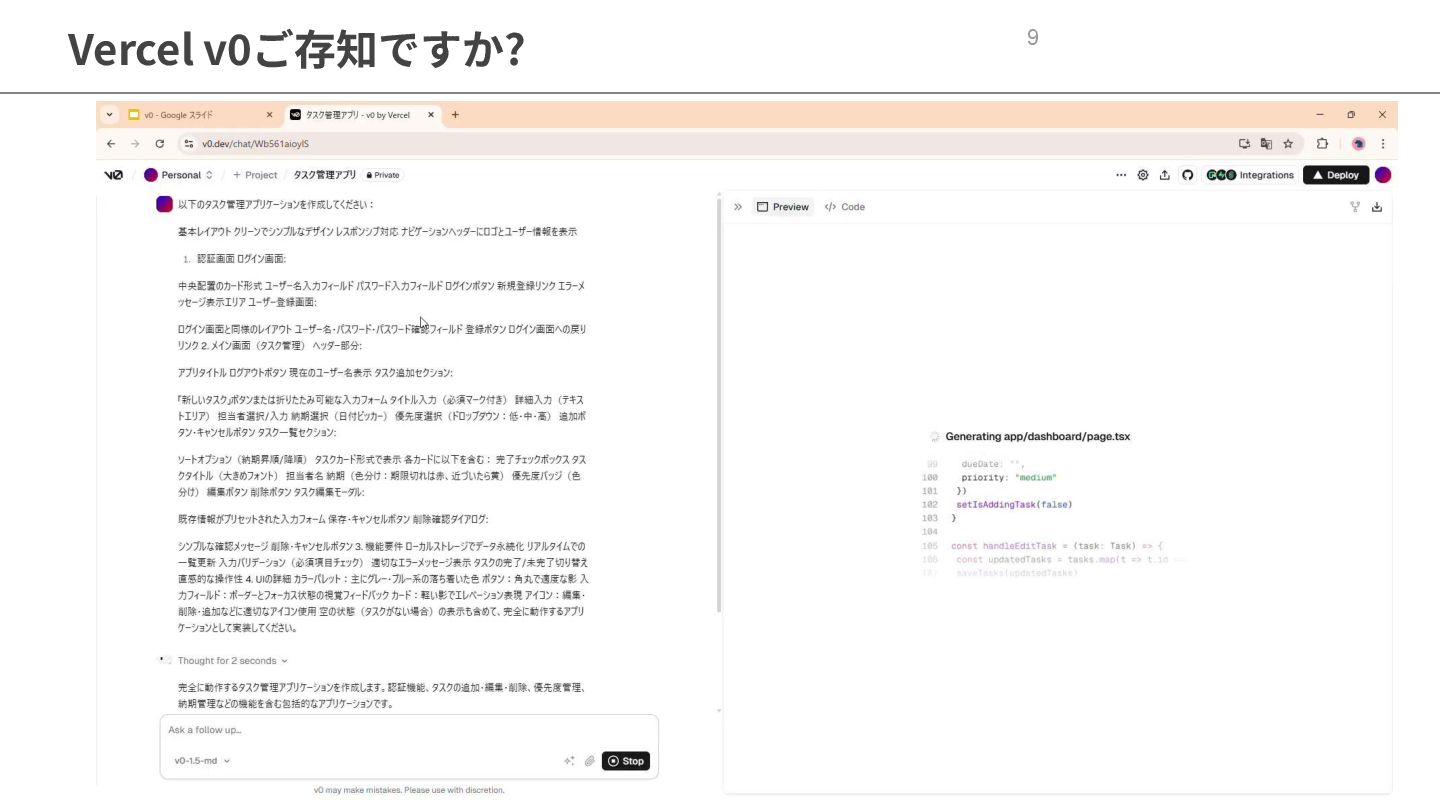Click the fork version icon in preview toolbar

point(1355,207)
